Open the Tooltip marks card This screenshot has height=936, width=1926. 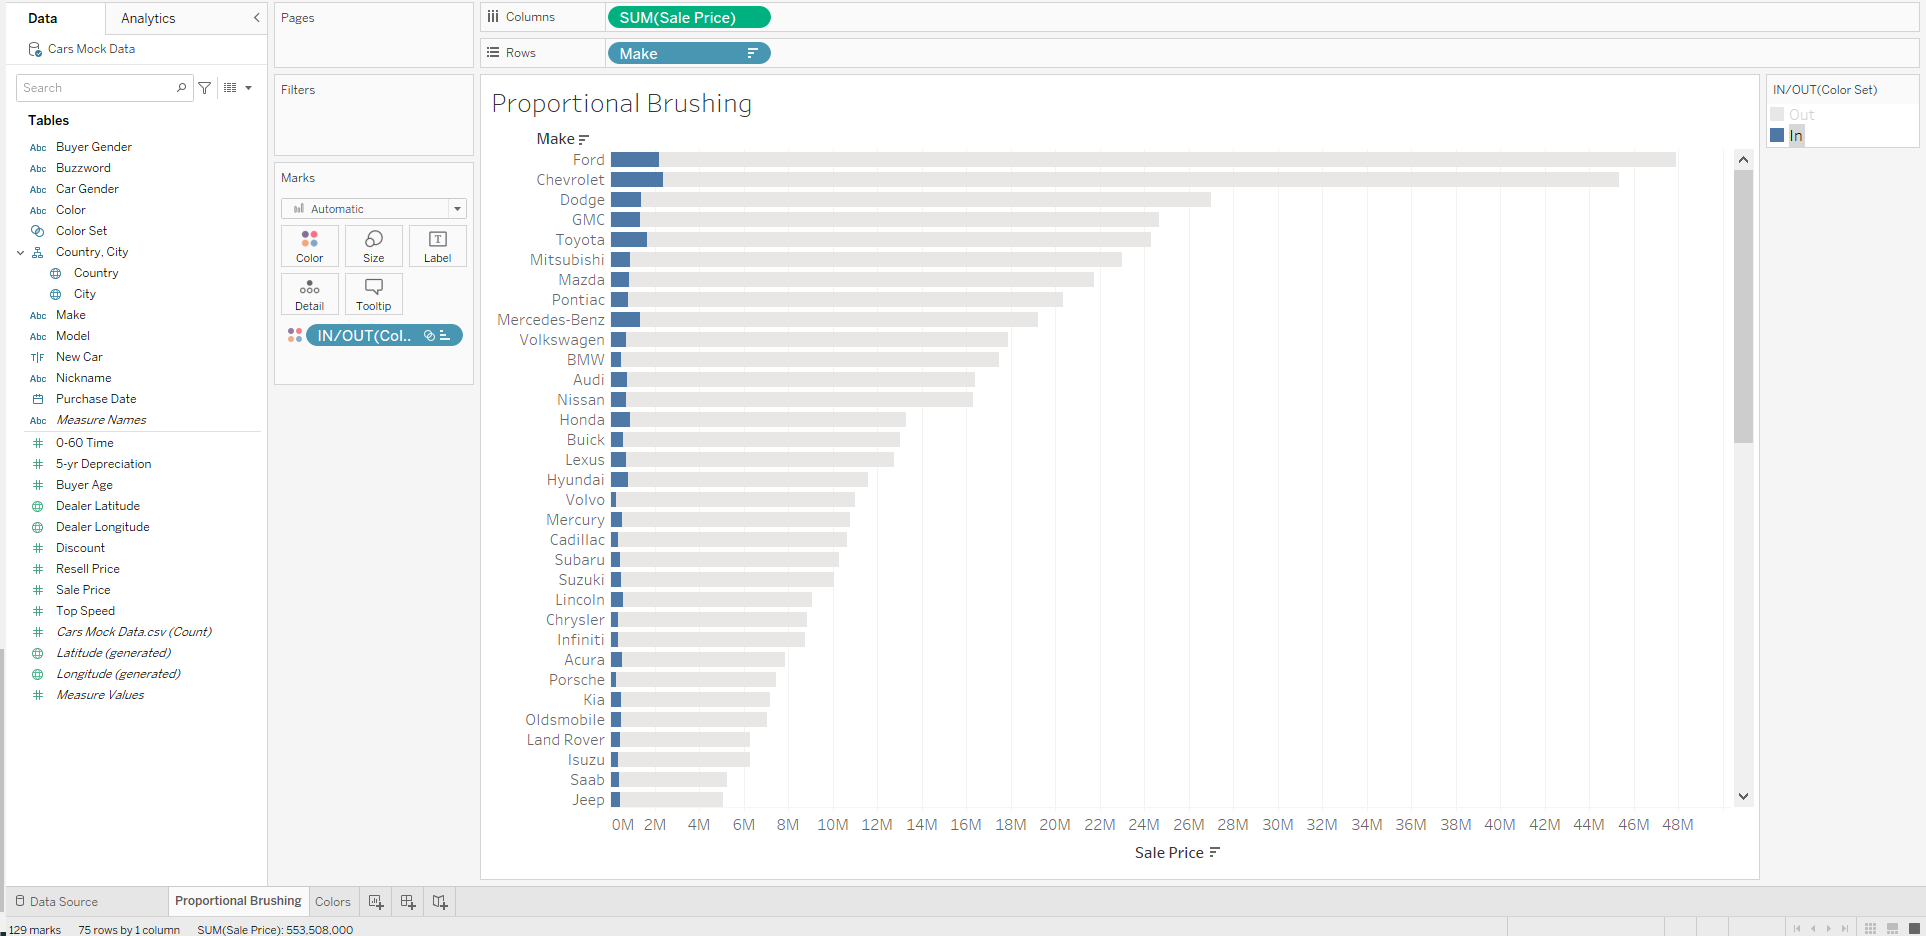(x=374, y=294)
